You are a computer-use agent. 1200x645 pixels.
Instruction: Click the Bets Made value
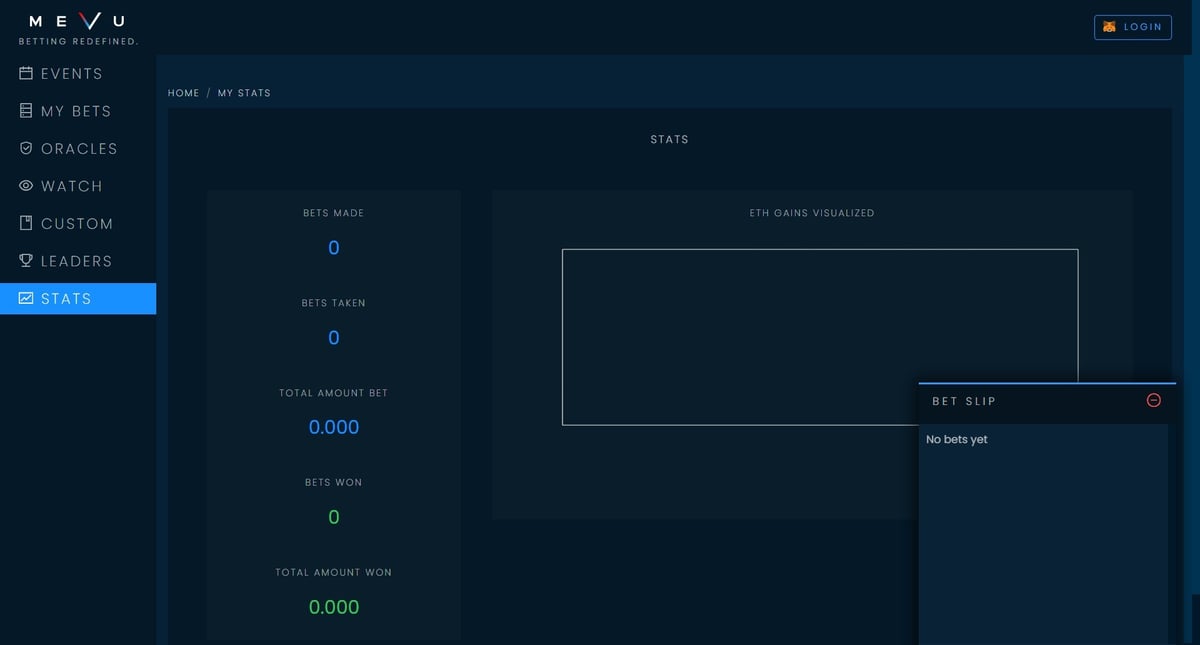pos(333,248)
